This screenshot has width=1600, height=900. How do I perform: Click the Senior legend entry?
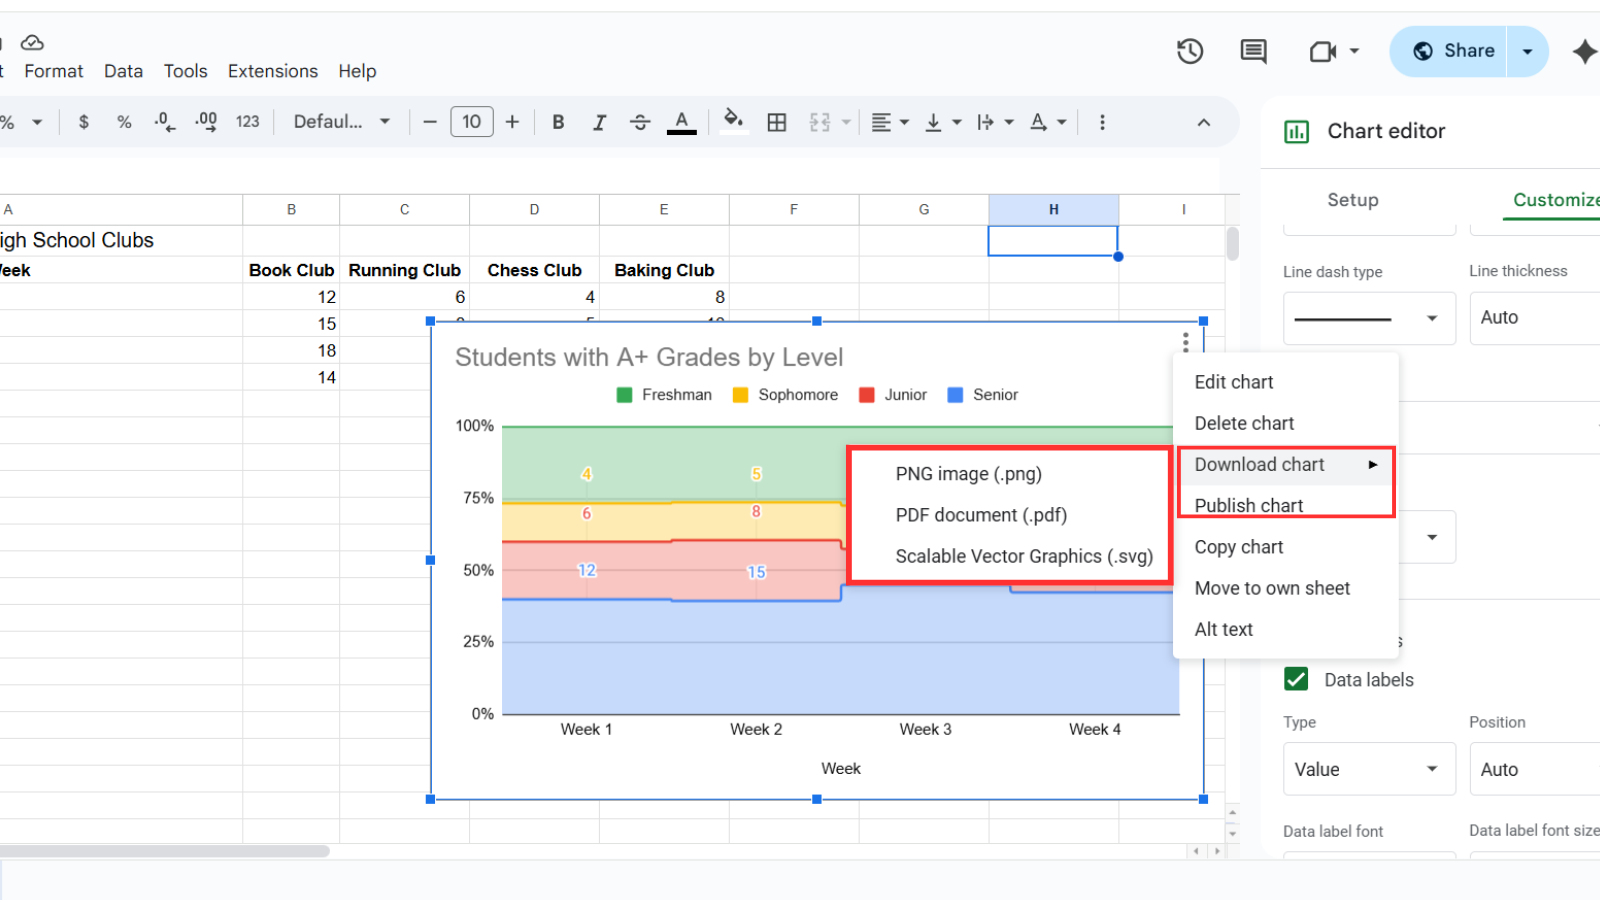pyautogui.click(x=983, y=395)
